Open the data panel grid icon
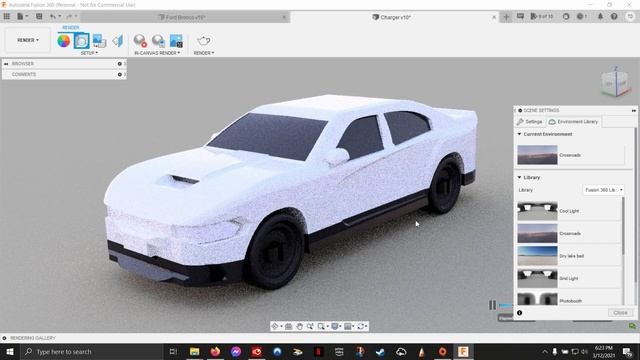Image resolution: width=640 pixels, height=360 pixels. (7, 17)
